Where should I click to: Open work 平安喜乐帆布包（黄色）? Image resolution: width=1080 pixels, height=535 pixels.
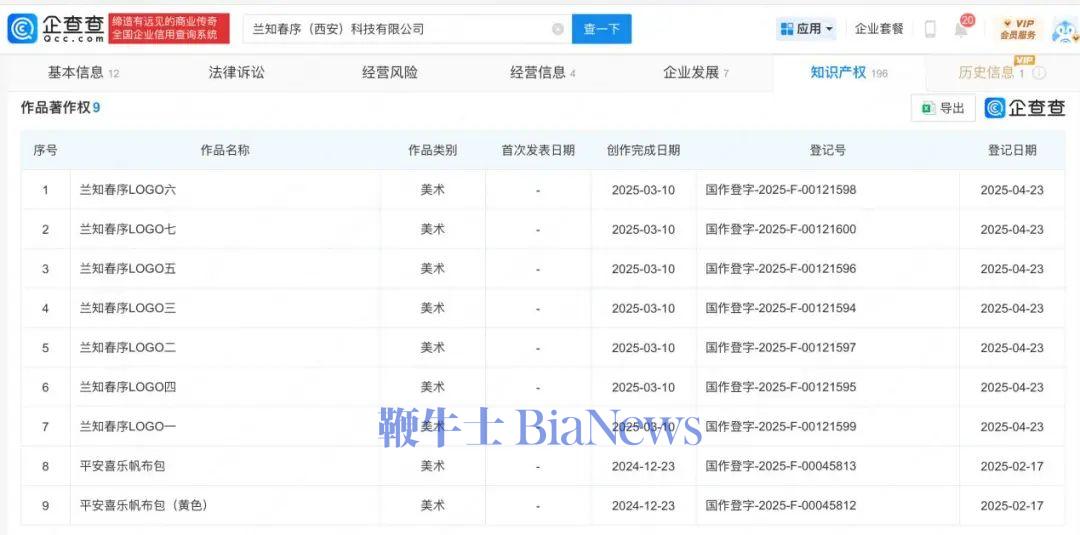click(x=144, y=505)
